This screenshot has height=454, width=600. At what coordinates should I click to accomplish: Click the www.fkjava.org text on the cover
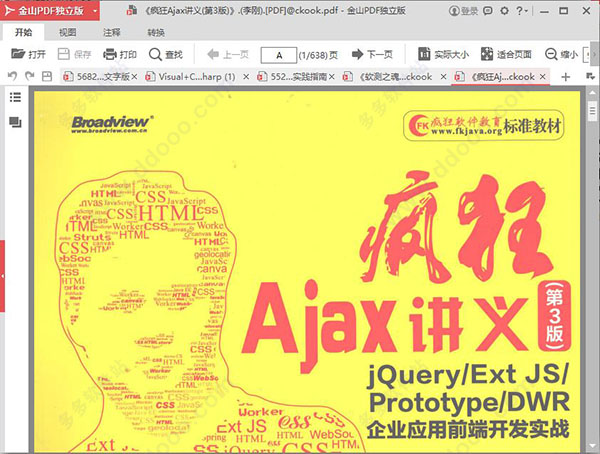[466, 131]
